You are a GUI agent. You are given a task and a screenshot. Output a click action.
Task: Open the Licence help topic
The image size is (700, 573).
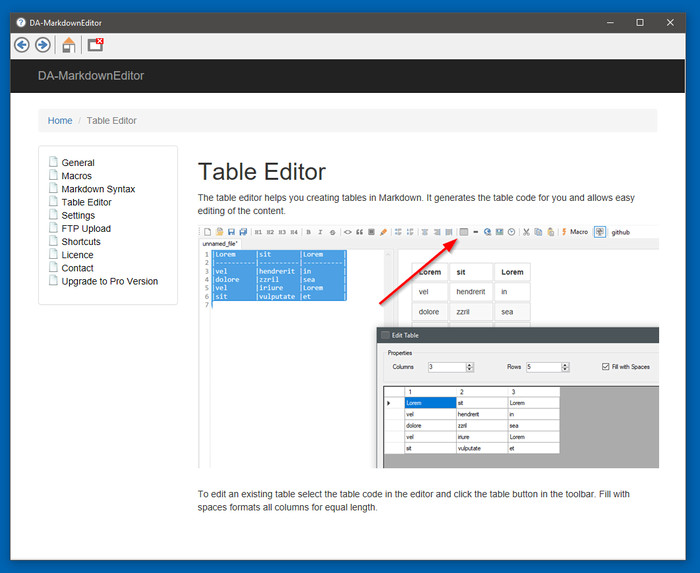pos(77,255)
